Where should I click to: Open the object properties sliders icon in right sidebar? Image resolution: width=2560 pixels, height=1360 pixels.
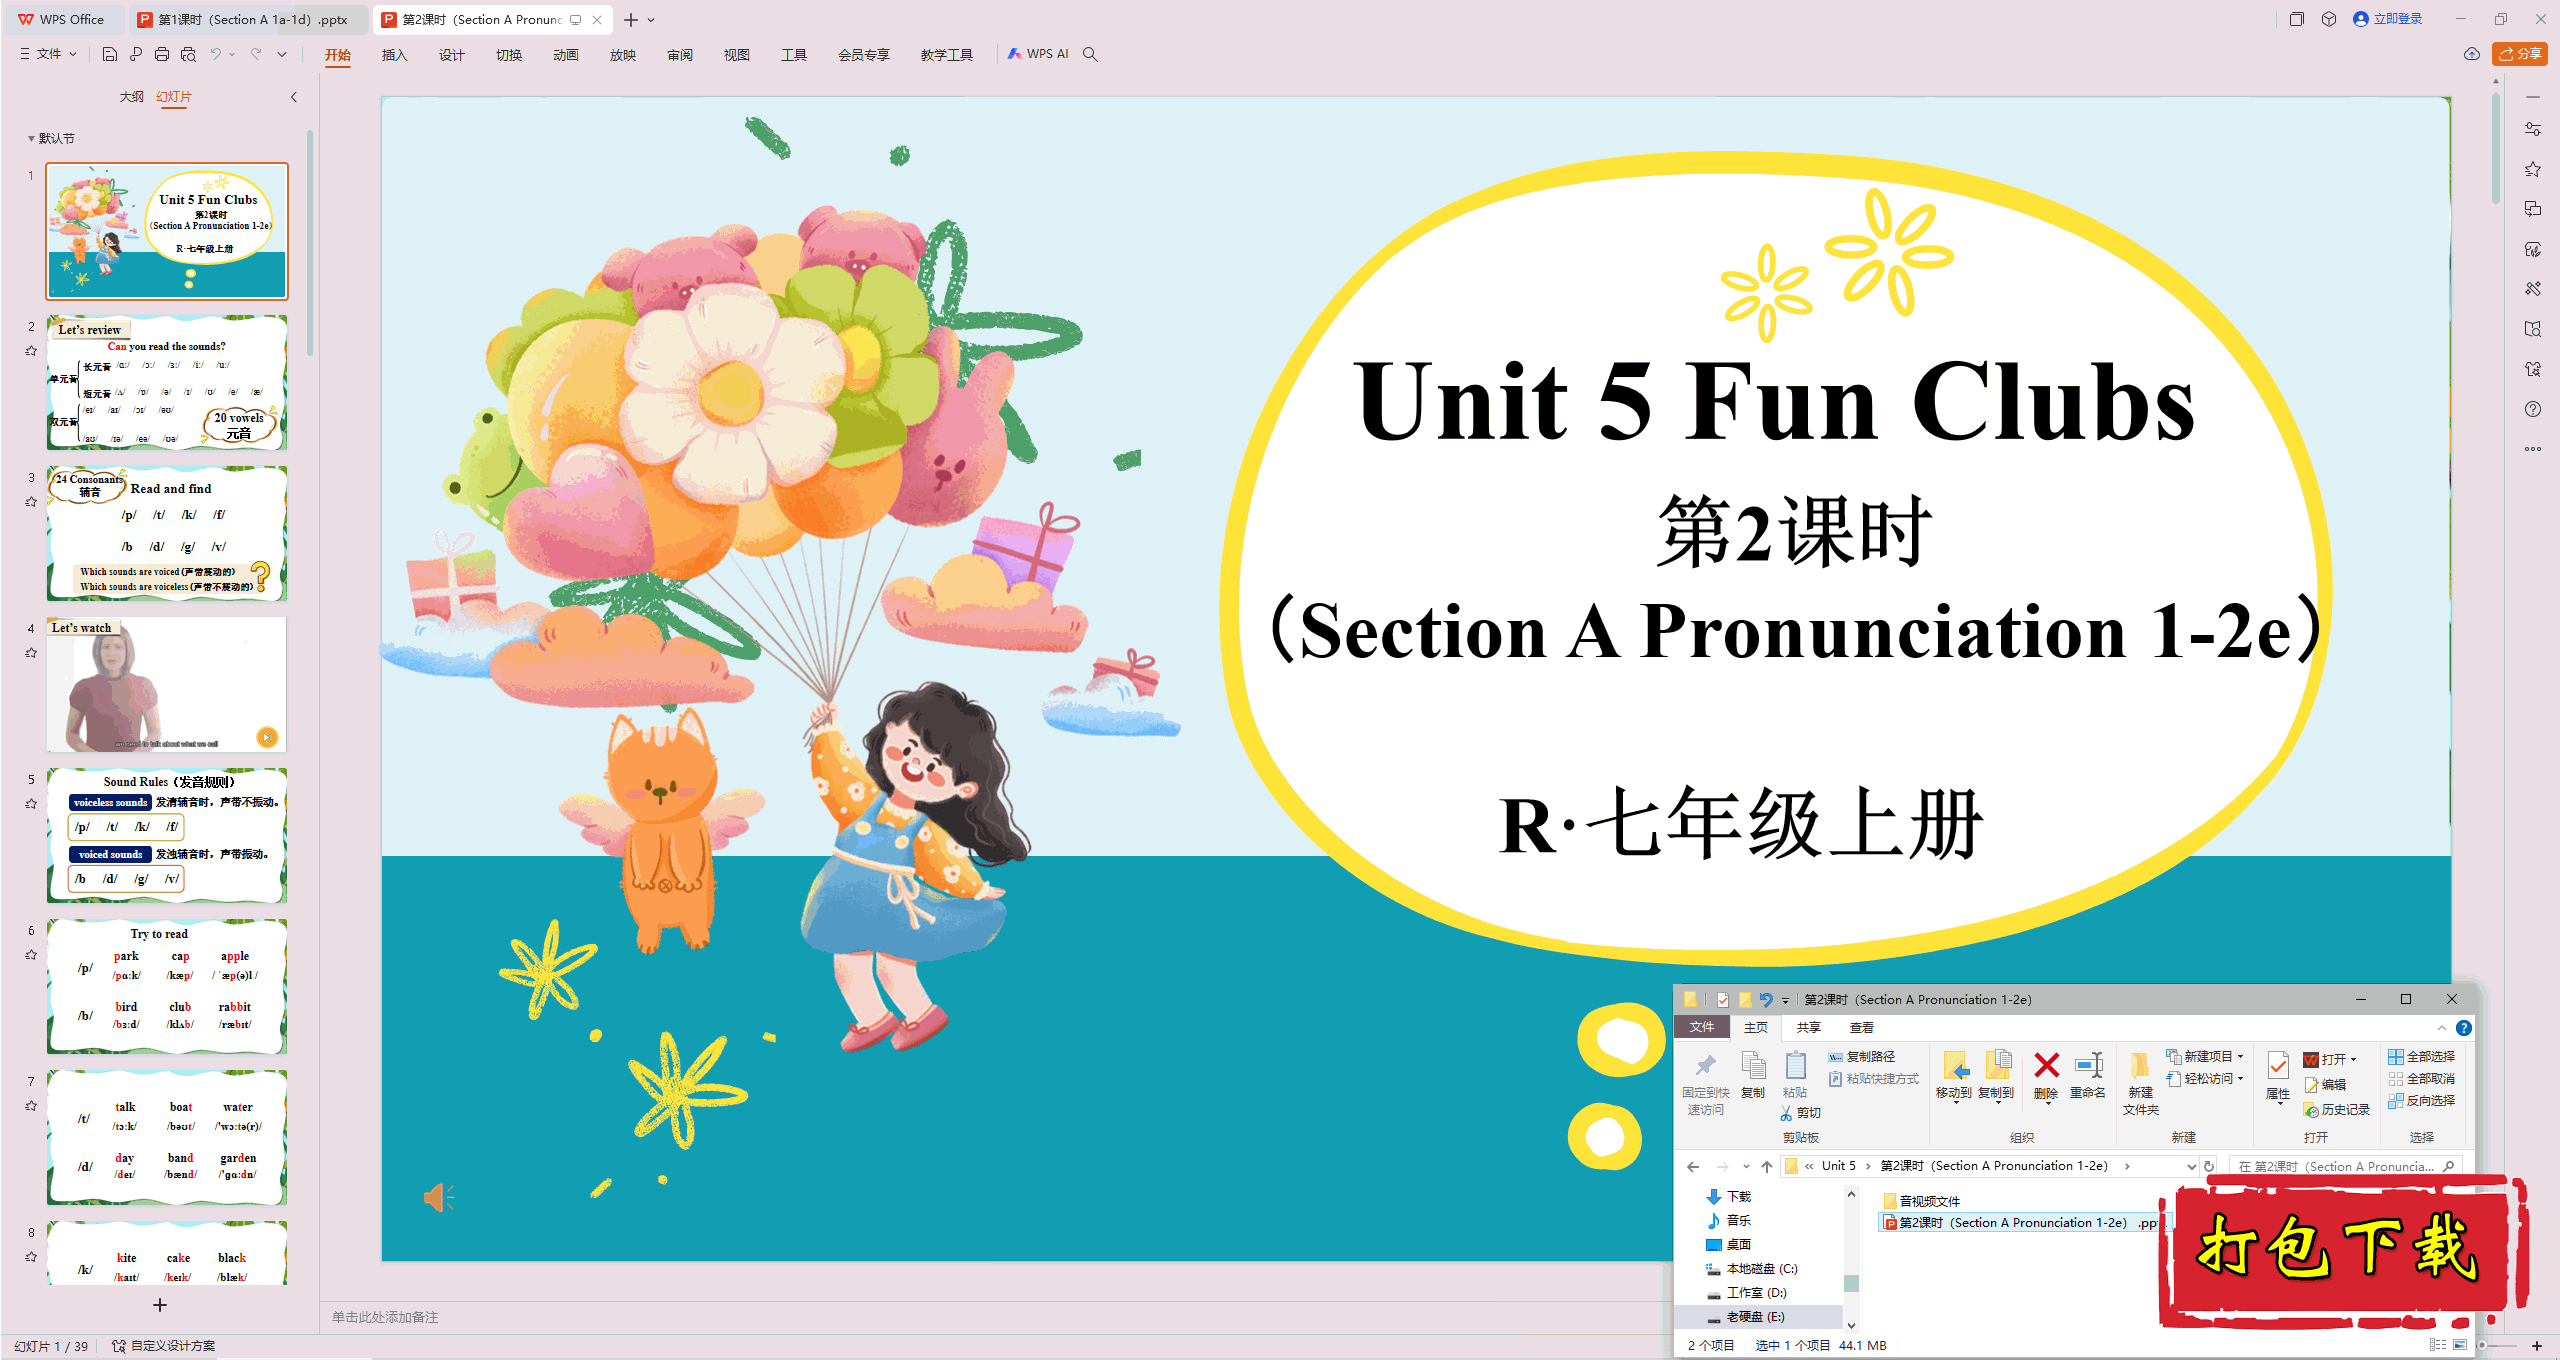click(2533, 129)
